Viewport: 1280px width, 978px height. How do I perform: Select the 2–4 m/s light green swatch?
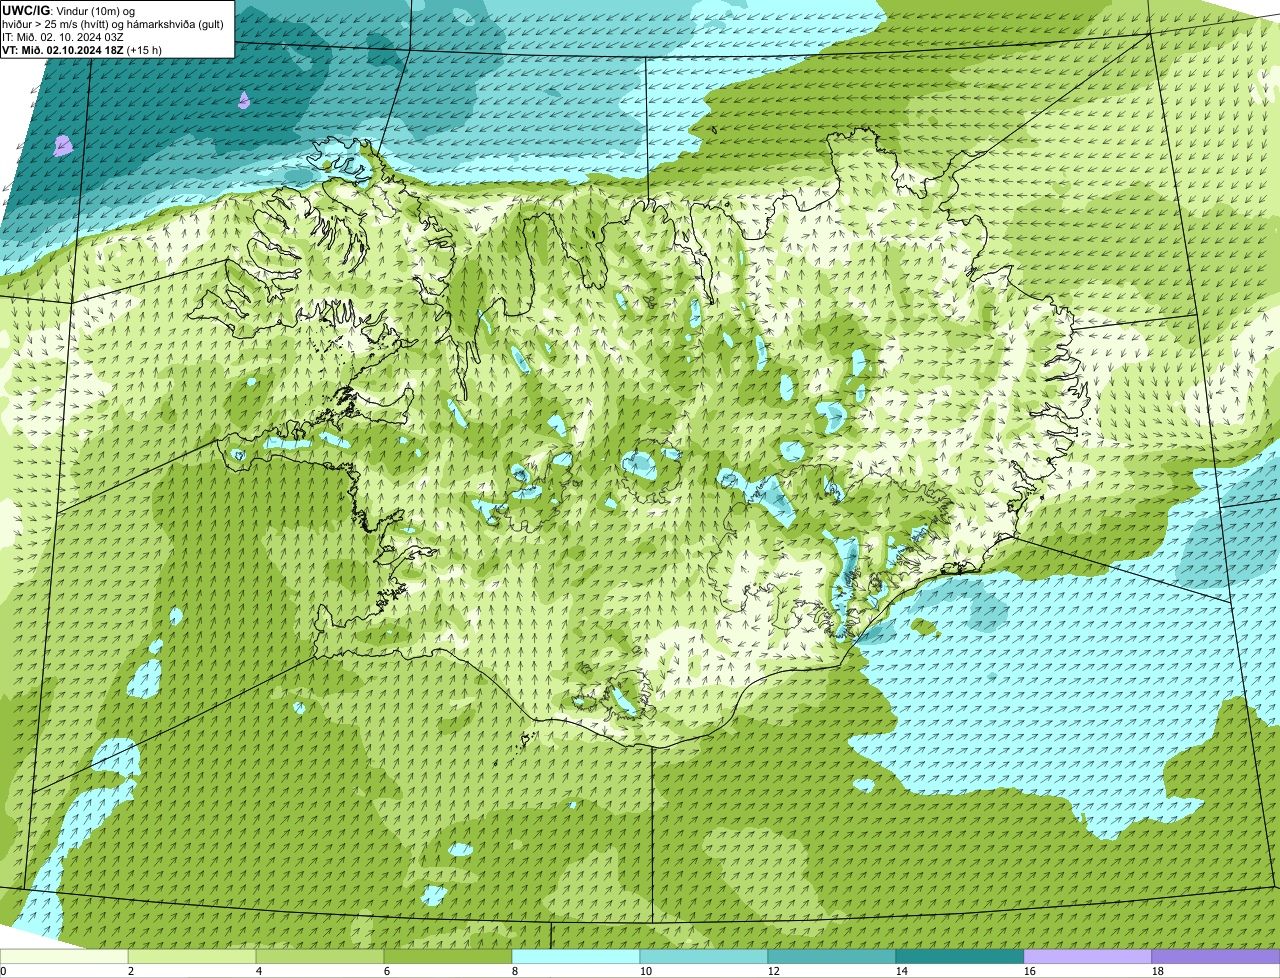(192, 957)
